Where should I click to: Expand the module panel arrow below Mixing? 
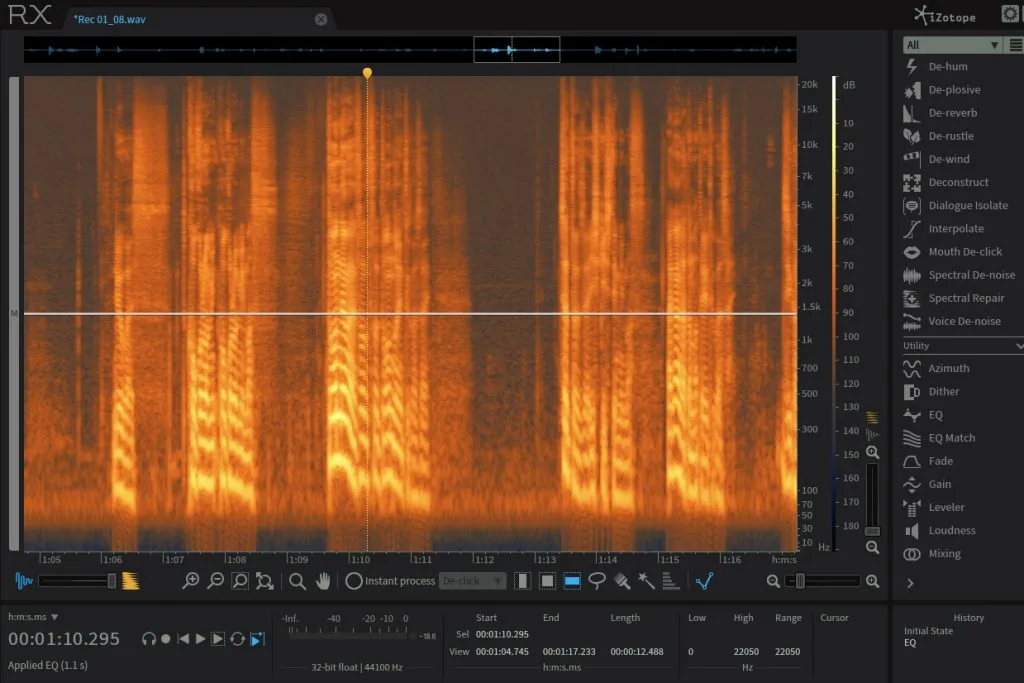click(x=910, y=583)
